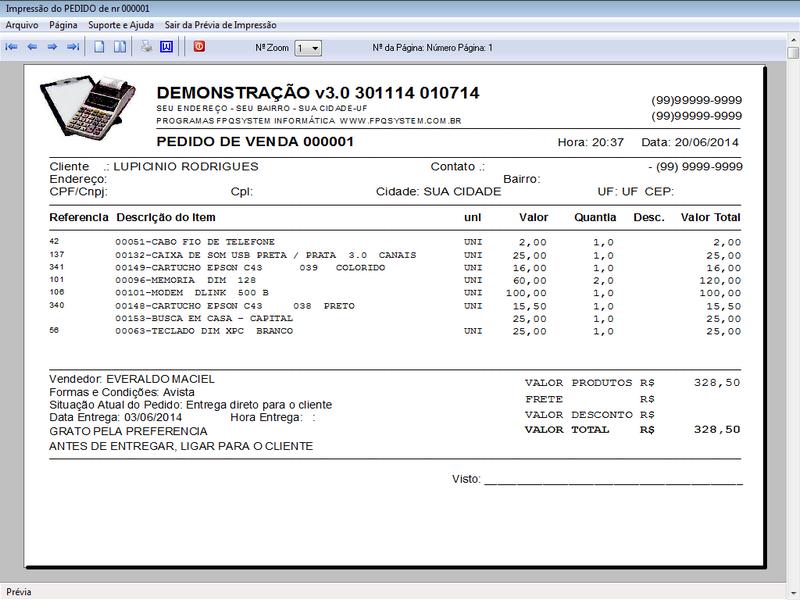Export the report using the Word icon
The image size is (800, 600).
(x=167, y=44)
